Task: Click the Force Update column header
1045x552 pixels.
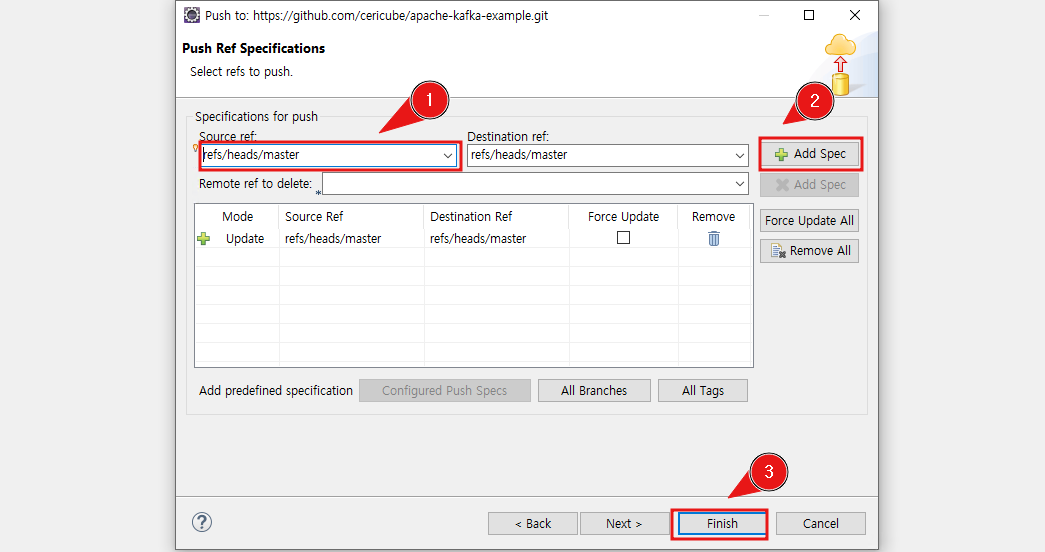Action: coord(623,217)
